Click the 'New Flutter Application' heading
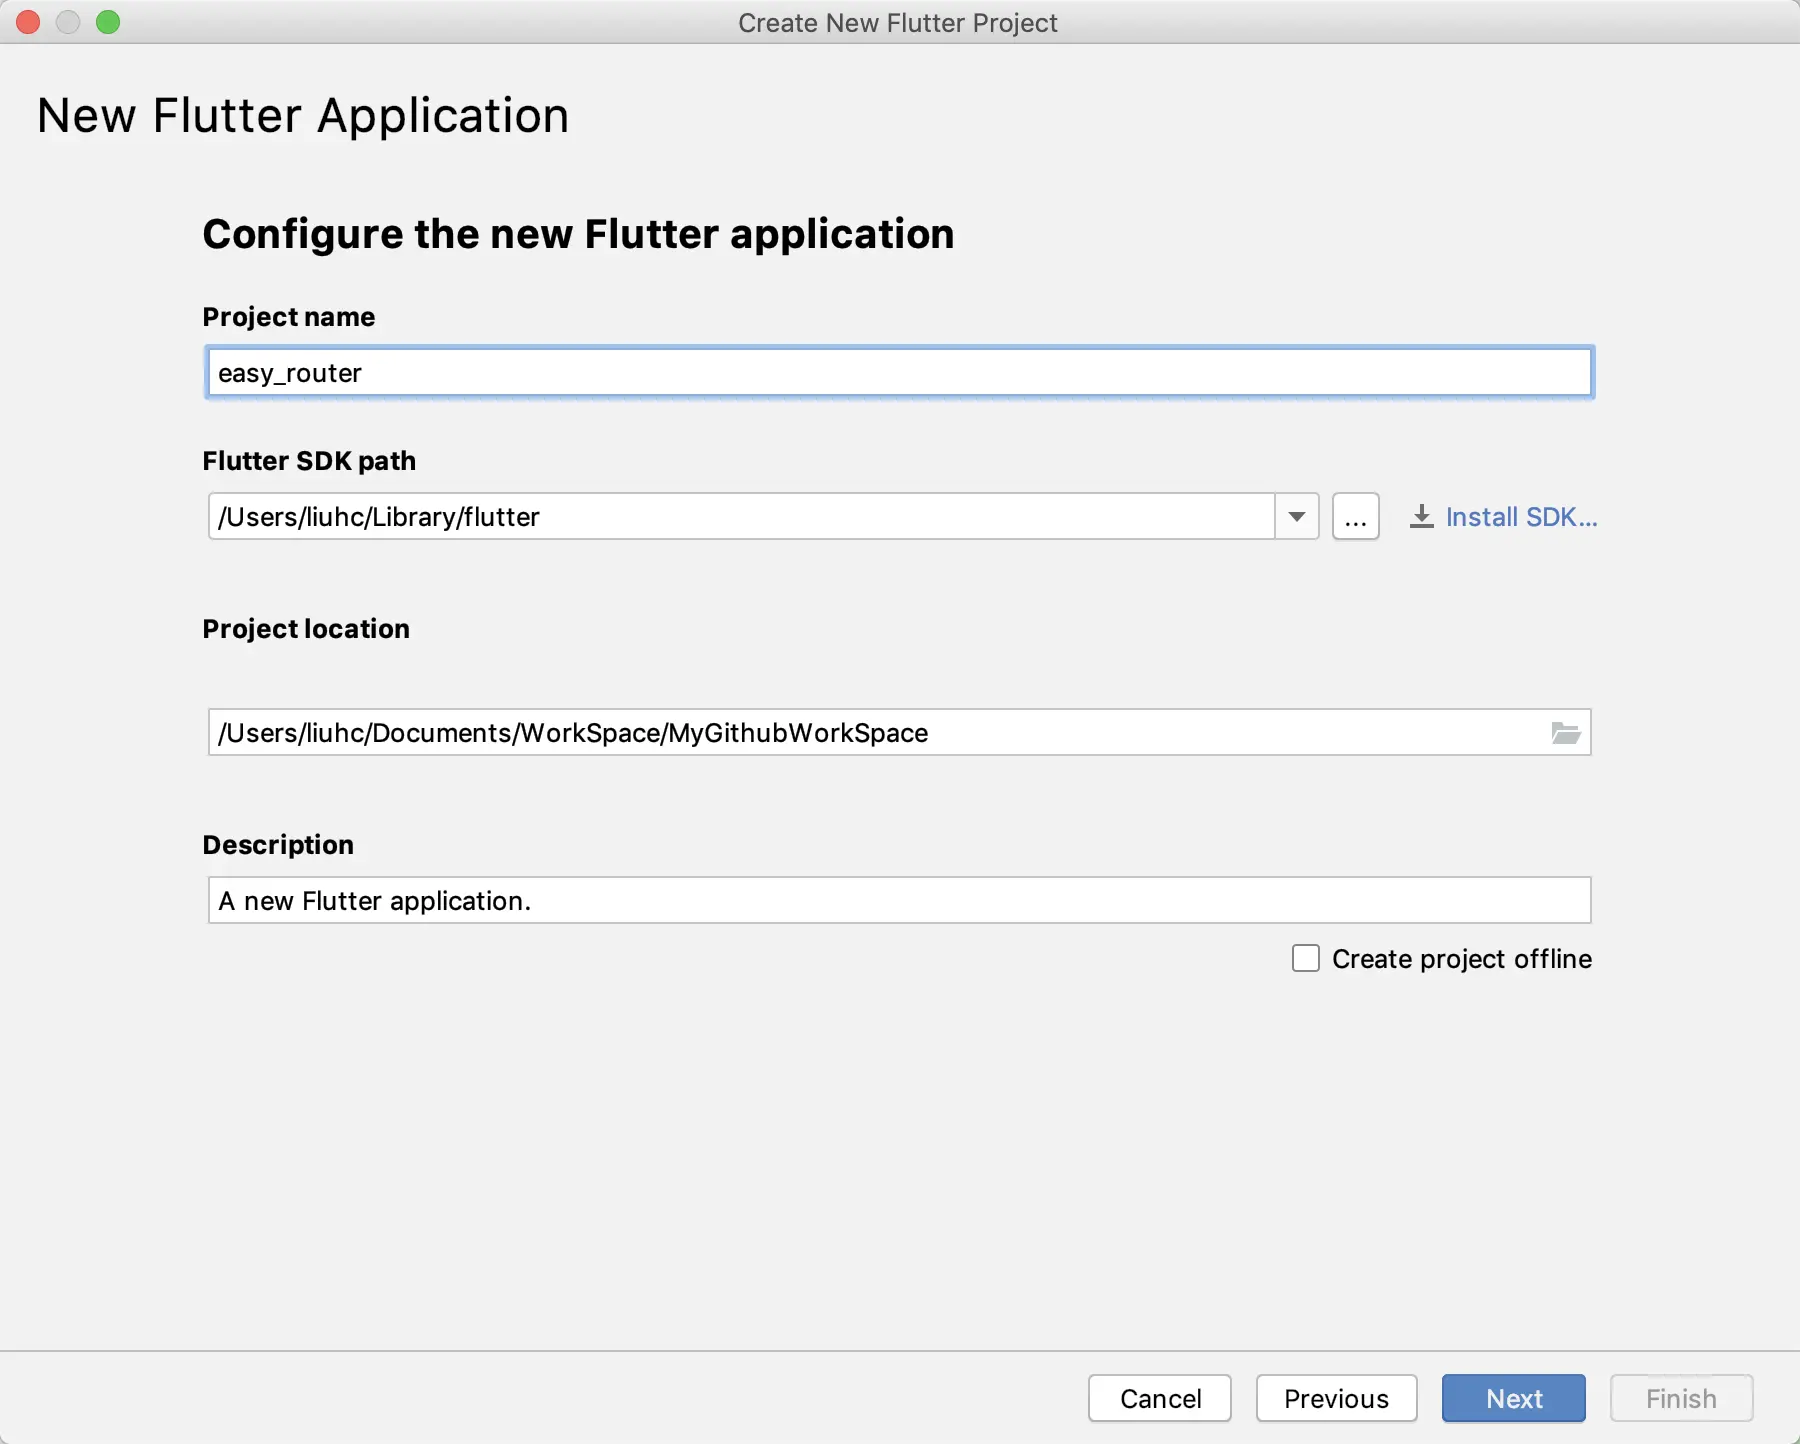Viewport: 1800px width, 1444px height. click(303, 116)
